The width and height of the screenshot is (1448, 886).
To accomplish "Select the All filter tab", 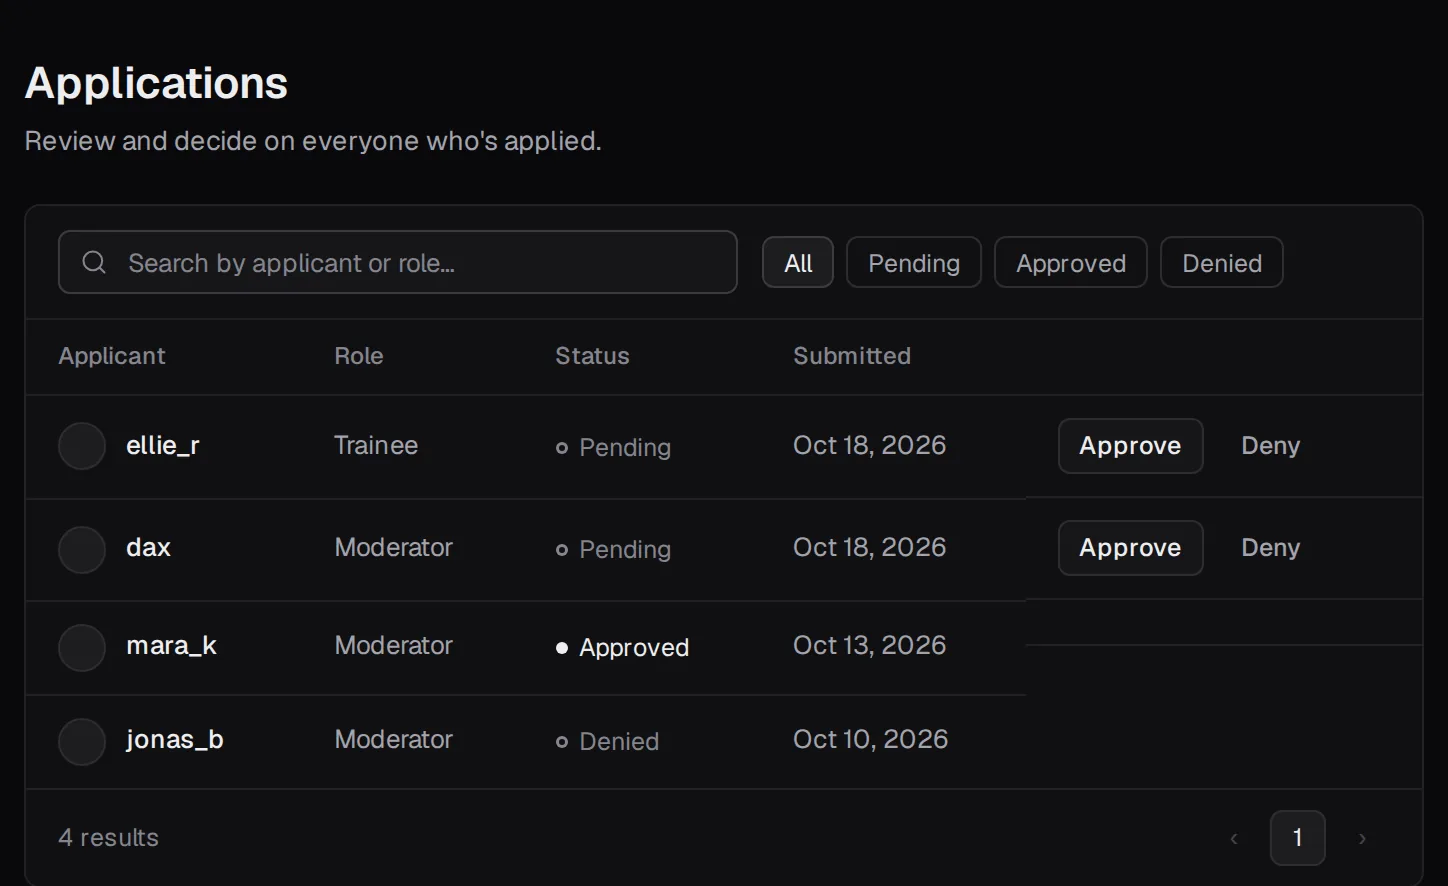I will [798, 262].
